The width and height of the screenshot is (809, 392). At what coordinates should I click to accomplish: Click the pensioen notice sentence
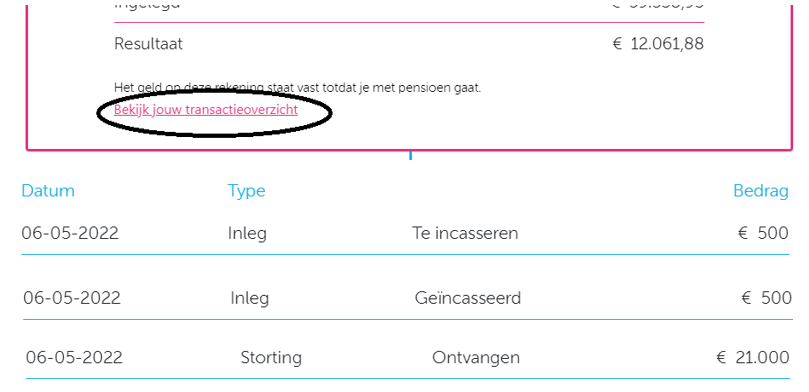pyautogui.click(x=297, y=88)
